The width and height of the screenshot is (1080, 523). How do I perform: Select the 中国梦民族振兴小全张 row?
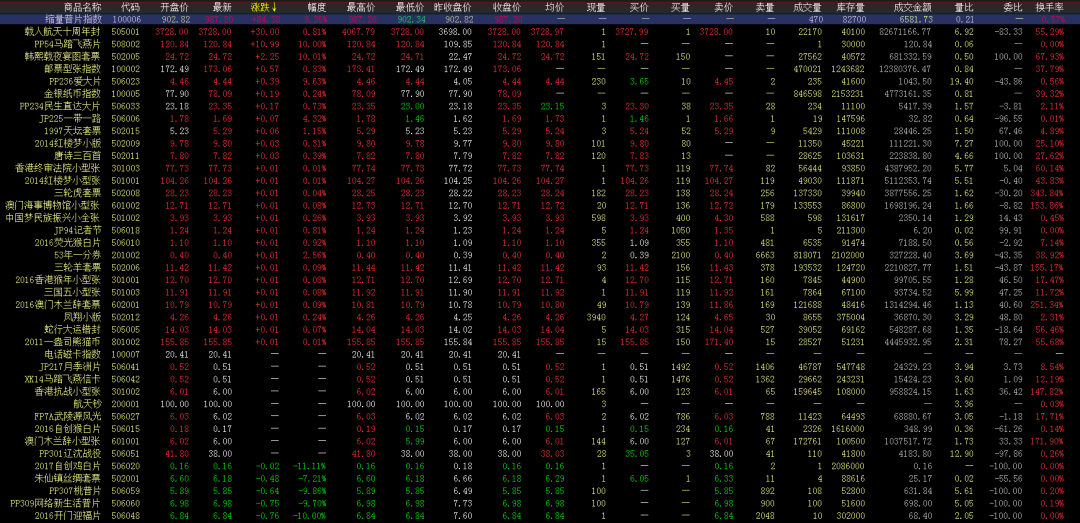pyautogui.click(x=540, y=217)
